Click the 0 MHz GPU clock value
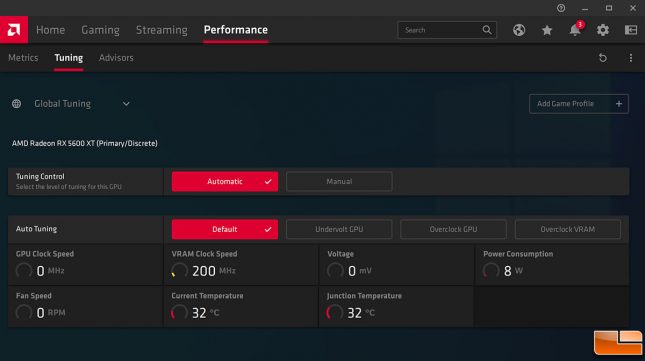 (x=50, y=271)
